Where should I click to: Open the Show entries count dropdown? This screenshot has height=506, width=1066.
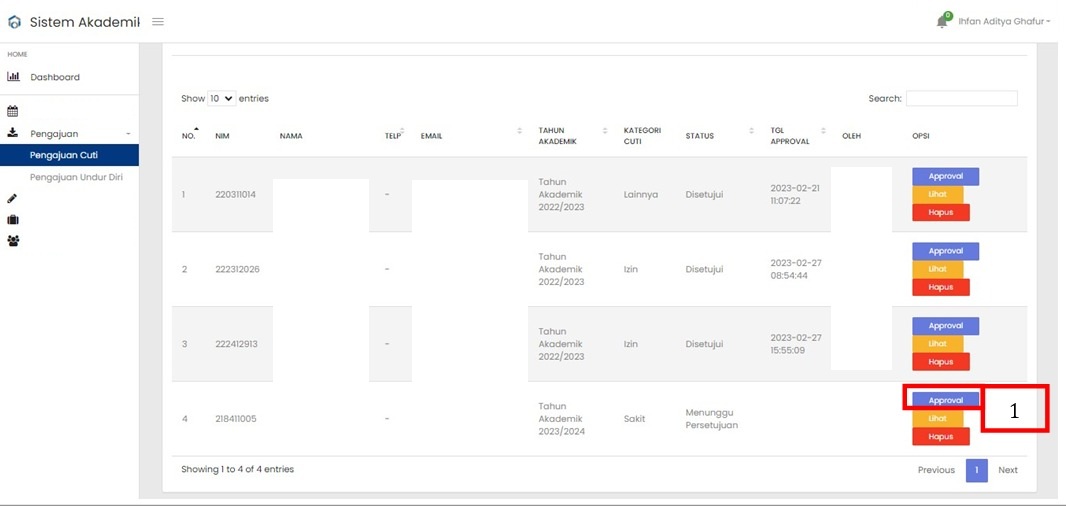tap(221, 99)
